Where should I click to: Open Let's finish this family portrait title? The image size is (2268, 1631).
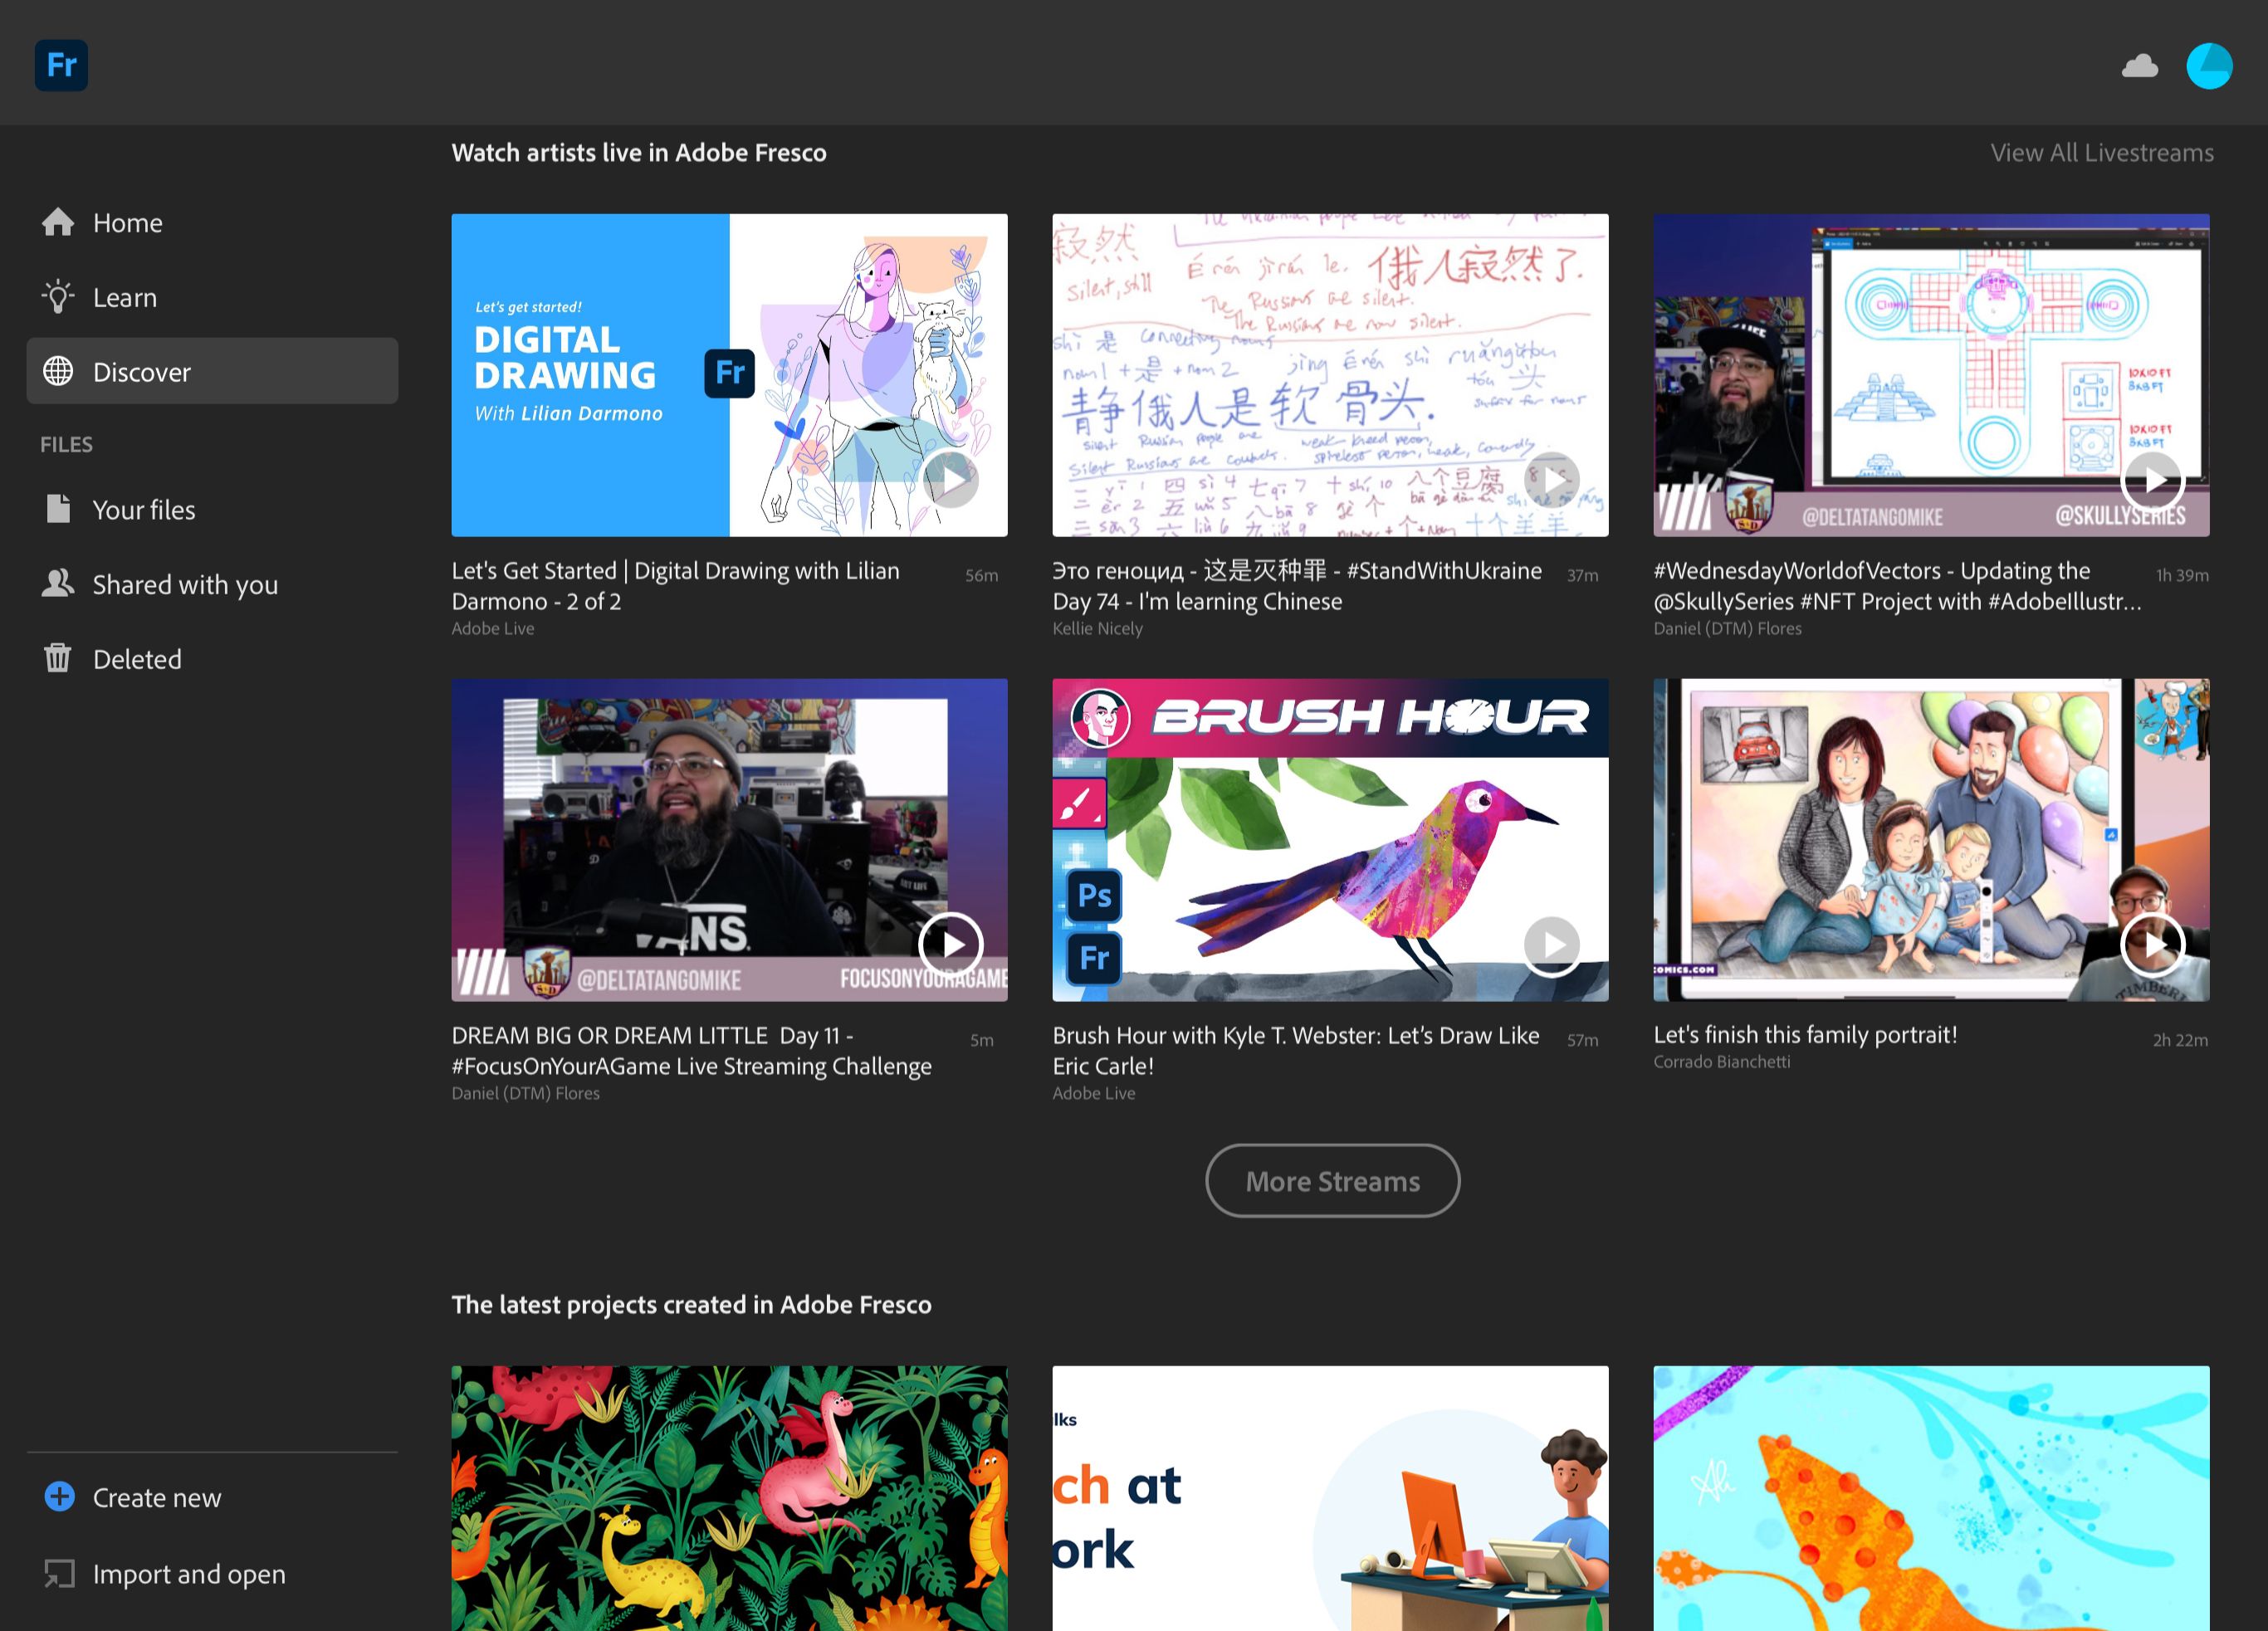(x=1805, y=1034)
